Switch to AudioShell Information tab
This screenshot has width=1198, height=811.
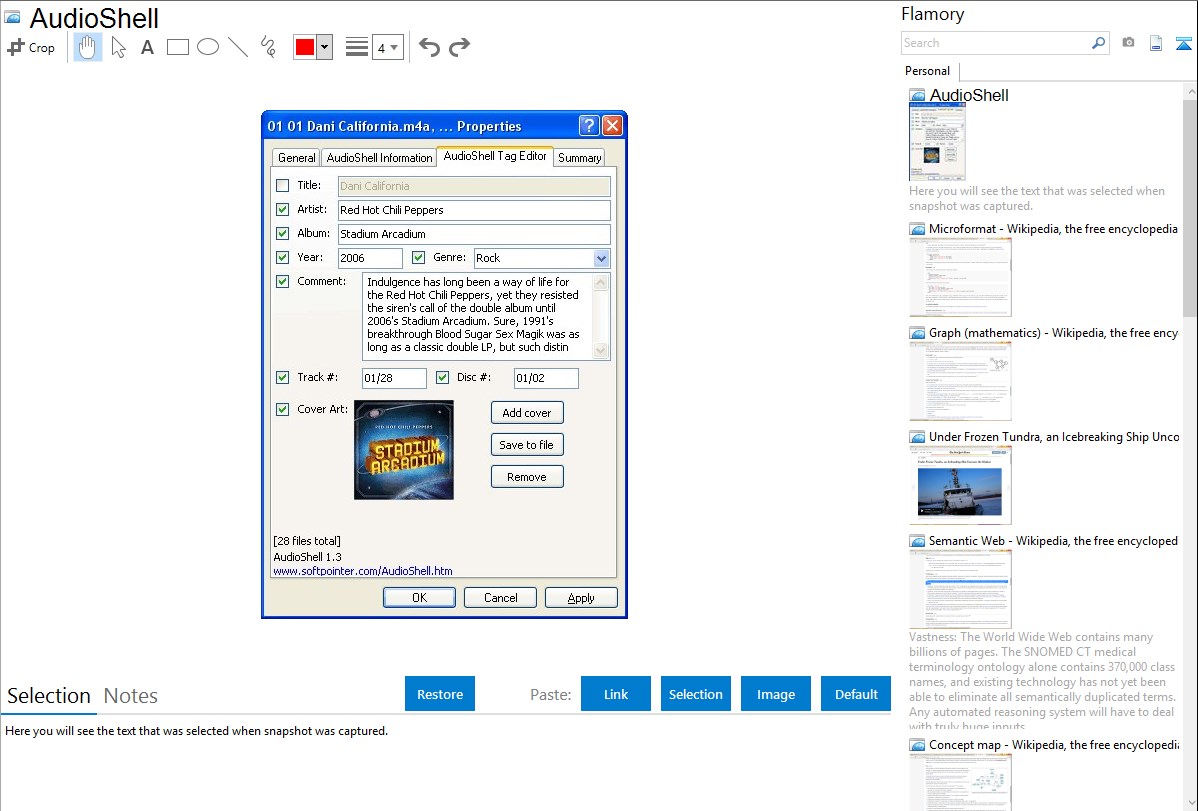point(379,157)
